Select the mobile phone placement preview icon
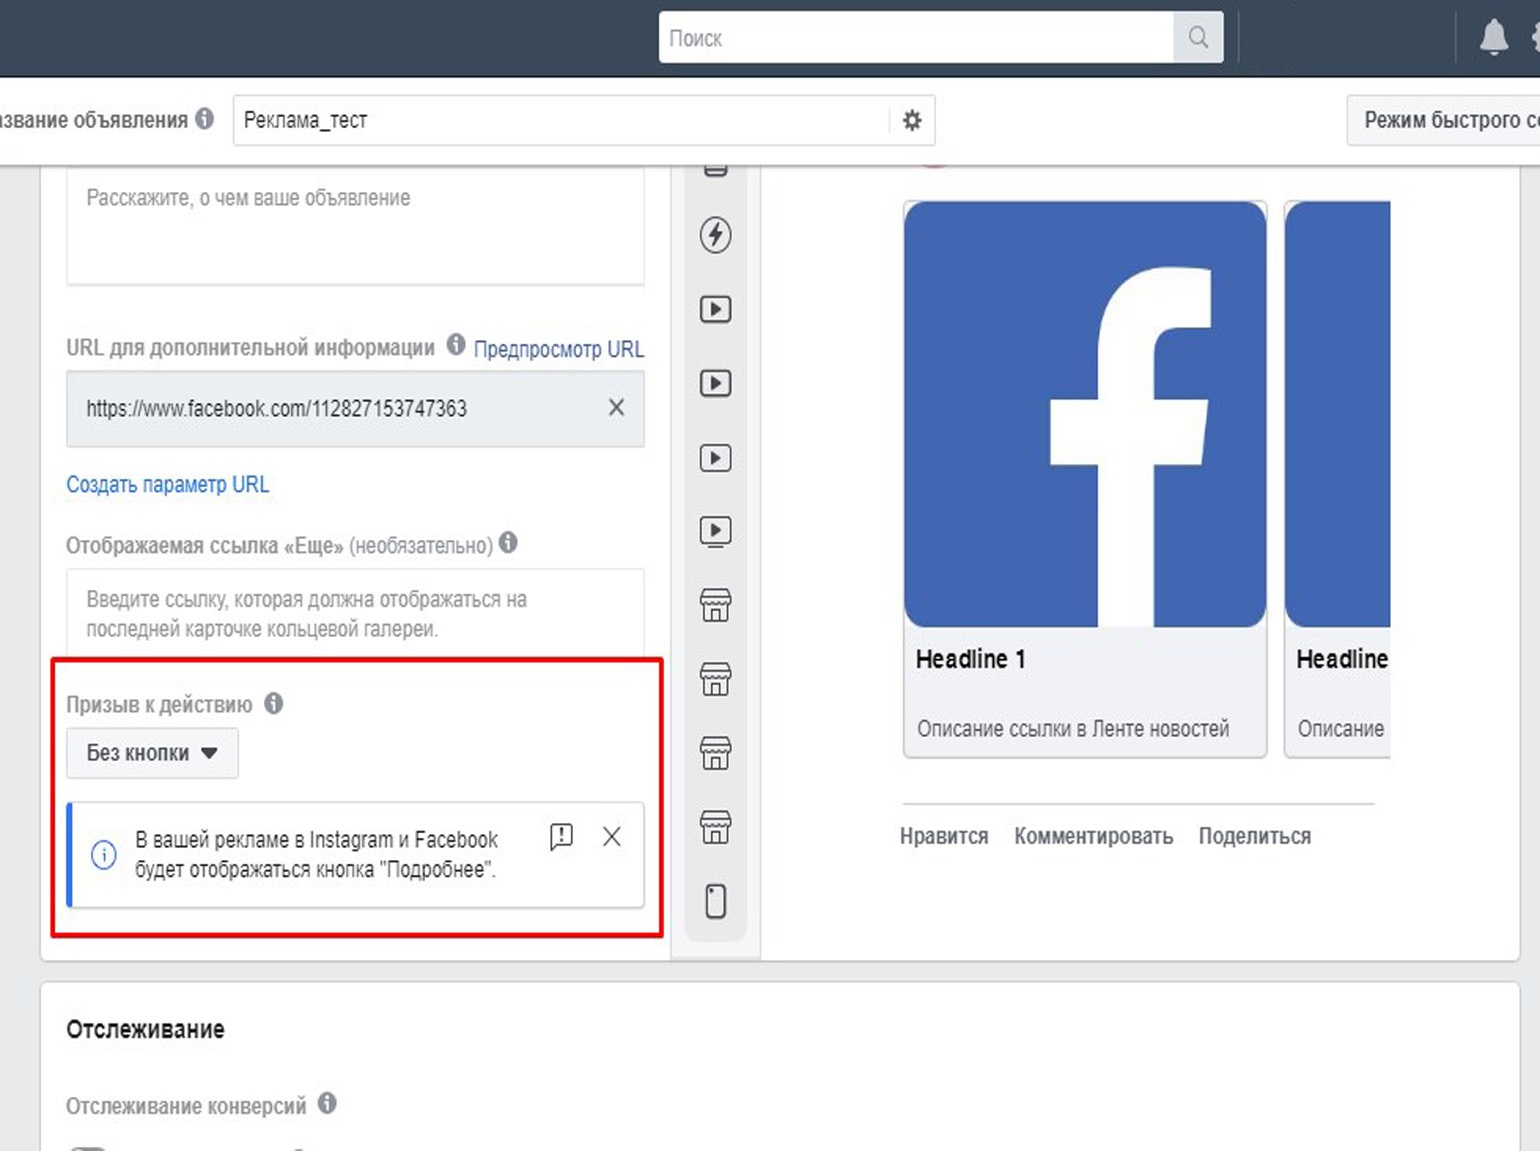This screenshot has width=1540, height=1151. point(715,901)
